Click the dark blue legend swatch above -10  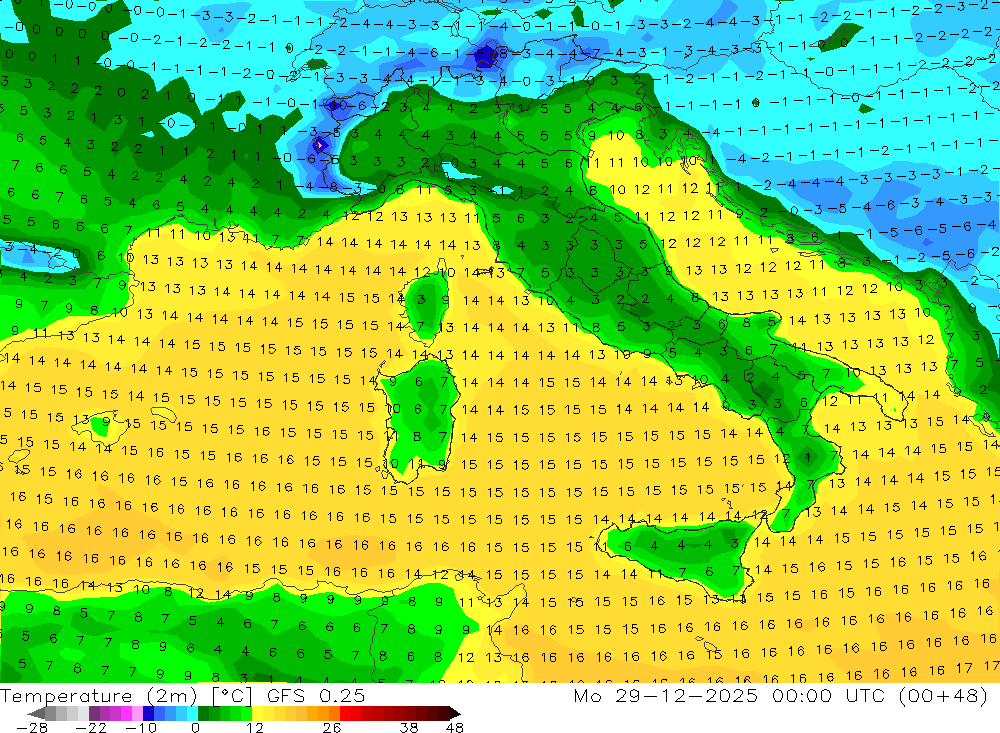(x=148, y=713)
